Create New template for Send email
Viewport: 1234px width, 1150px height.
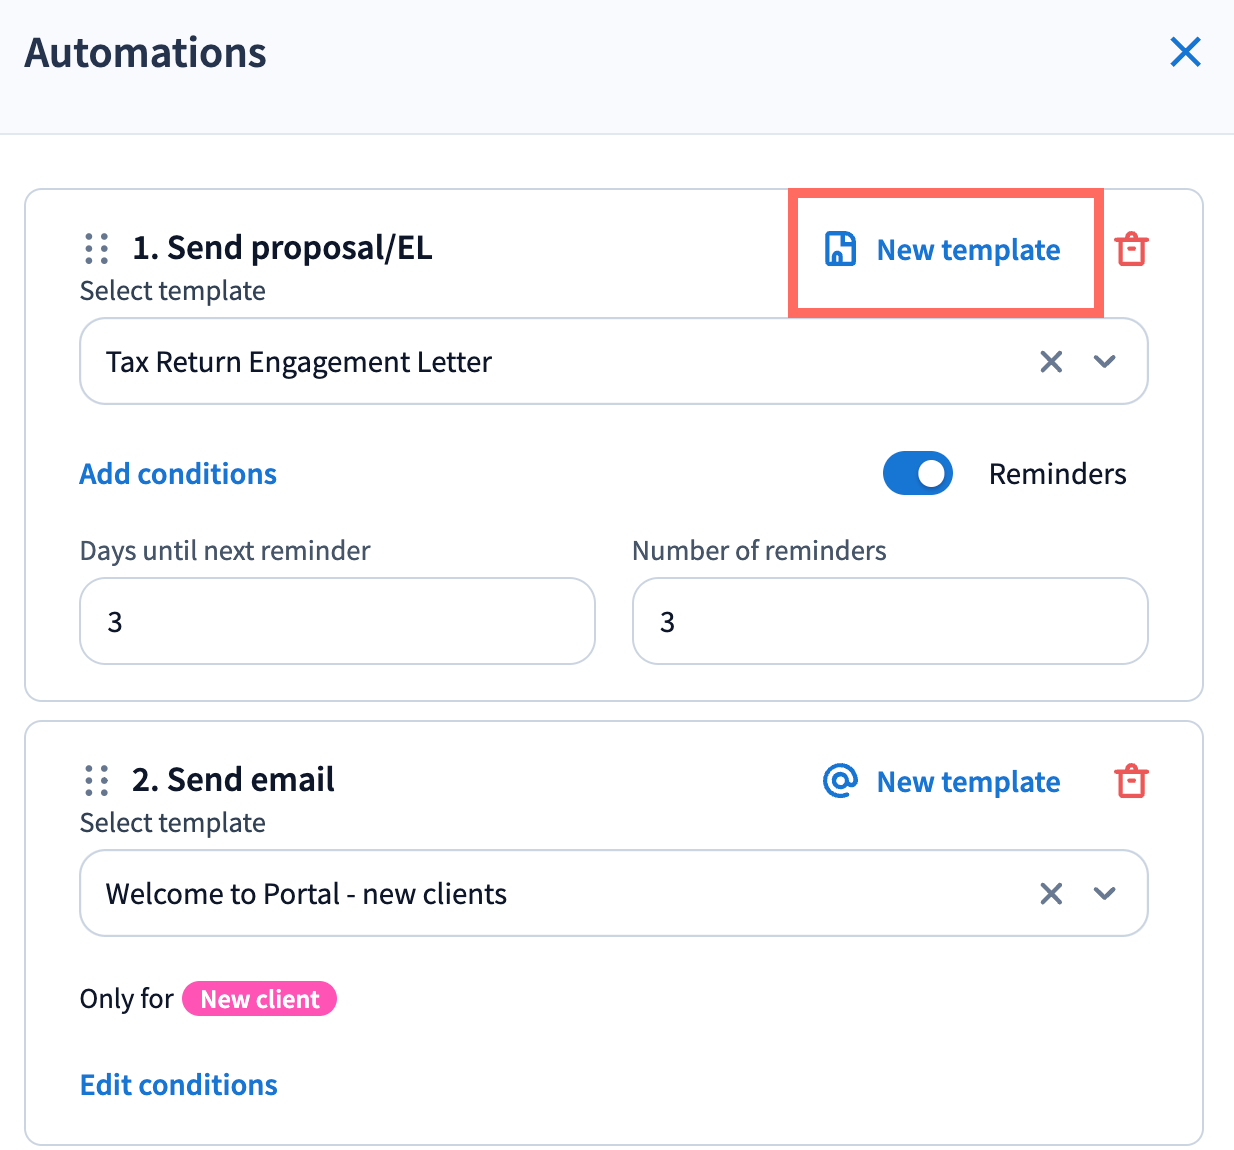[968, 782]
